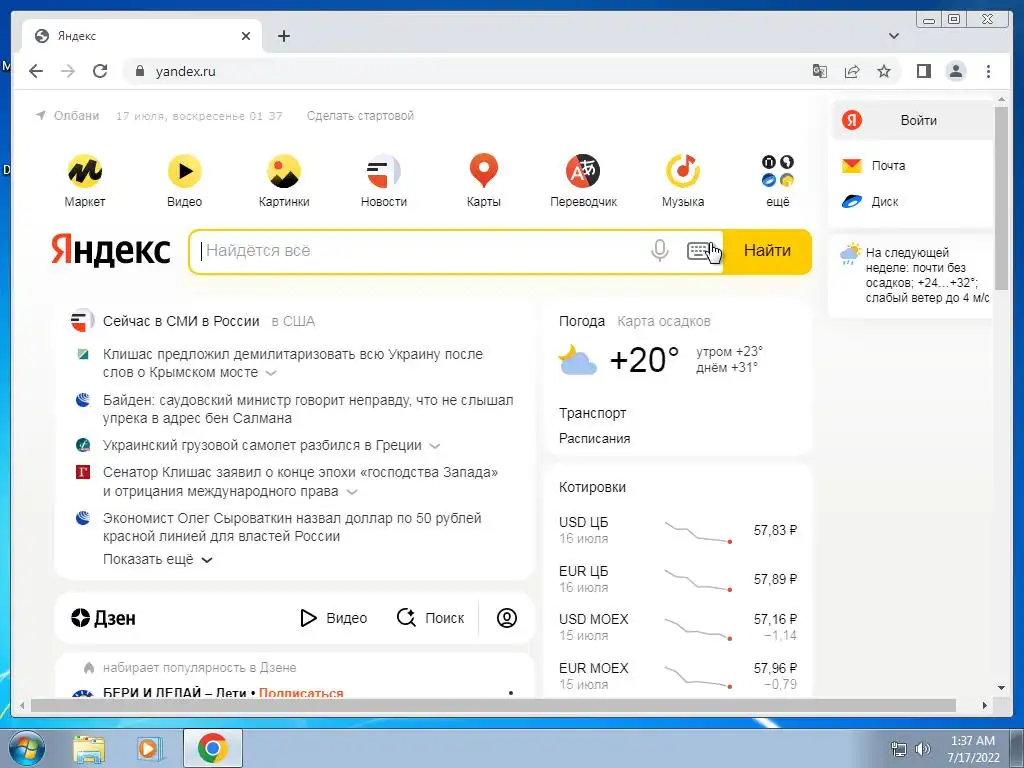Click Сделать стартовой link
The height and width of the screenshot is (768, 1024).
tap(360, 116)
